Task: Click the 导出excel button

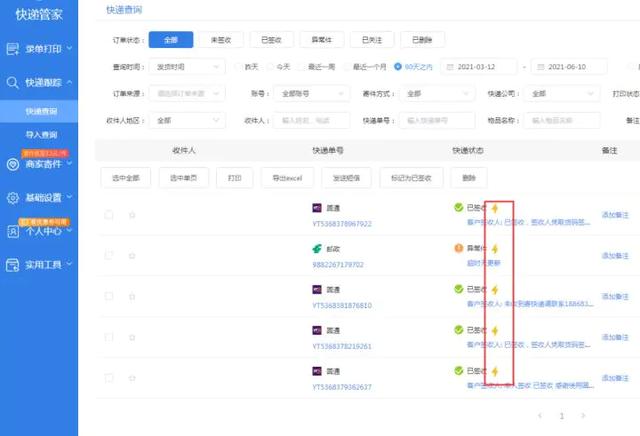Action: coord(287,178)
